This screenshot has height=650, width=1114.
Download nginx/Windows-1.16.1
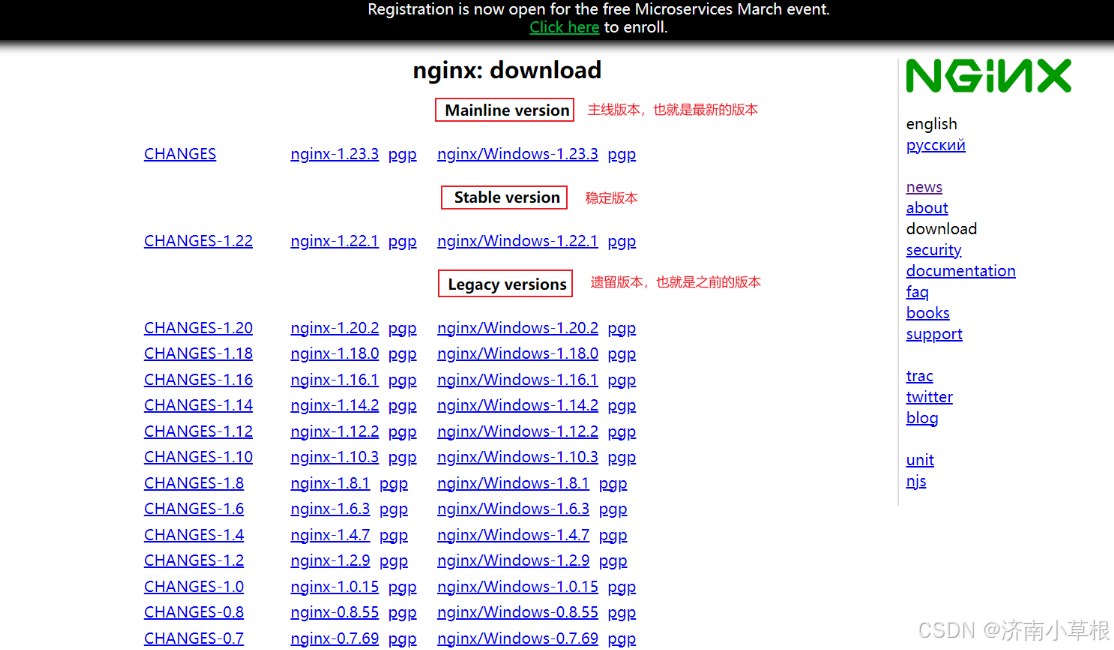517,380
